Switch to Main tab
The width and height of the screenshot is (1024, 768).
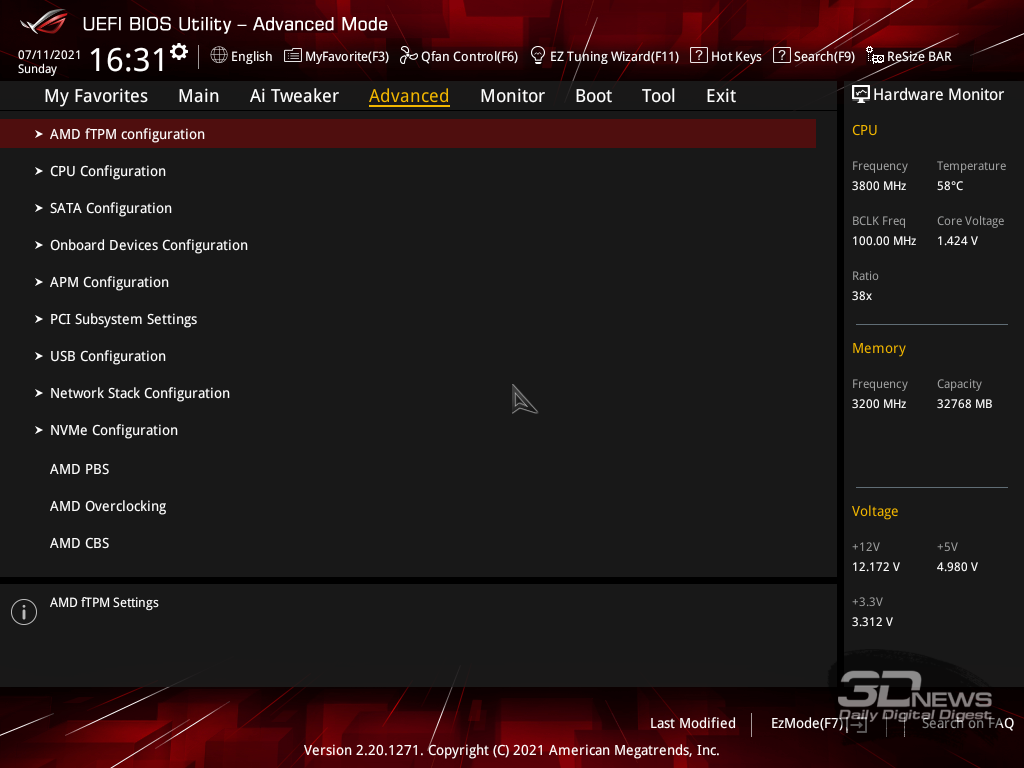(x=199, y=96)
